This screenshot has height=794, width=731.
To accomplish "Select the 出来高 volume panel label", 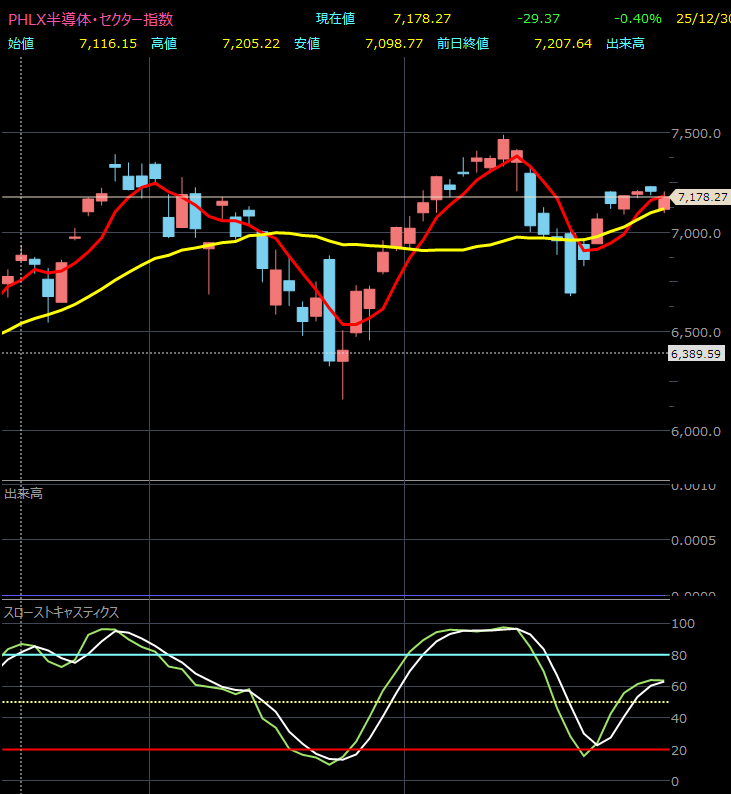I will [23, 493].
